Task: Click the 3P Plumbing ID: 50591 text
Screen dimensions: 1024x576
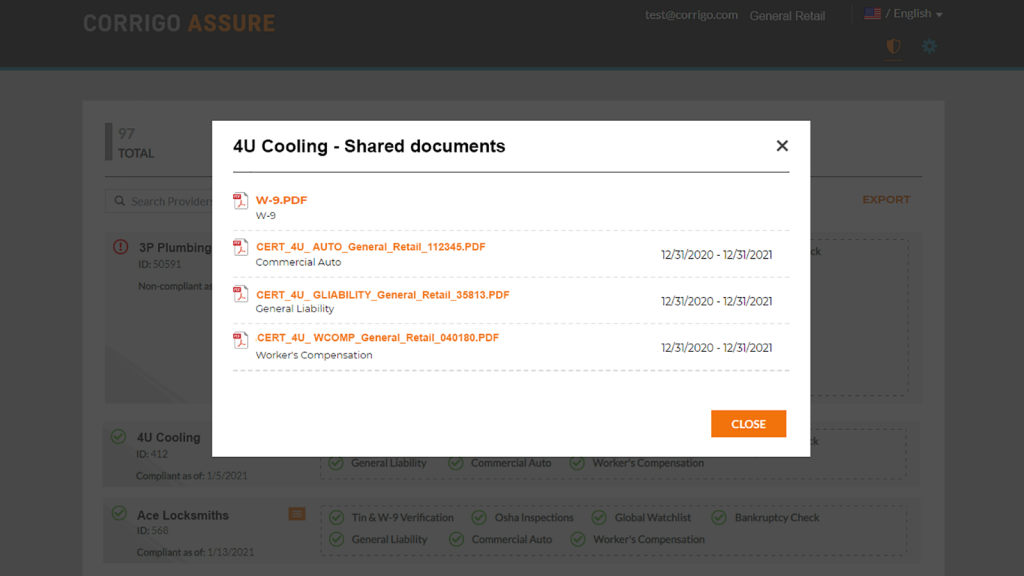Action: (x=159, y=264)
